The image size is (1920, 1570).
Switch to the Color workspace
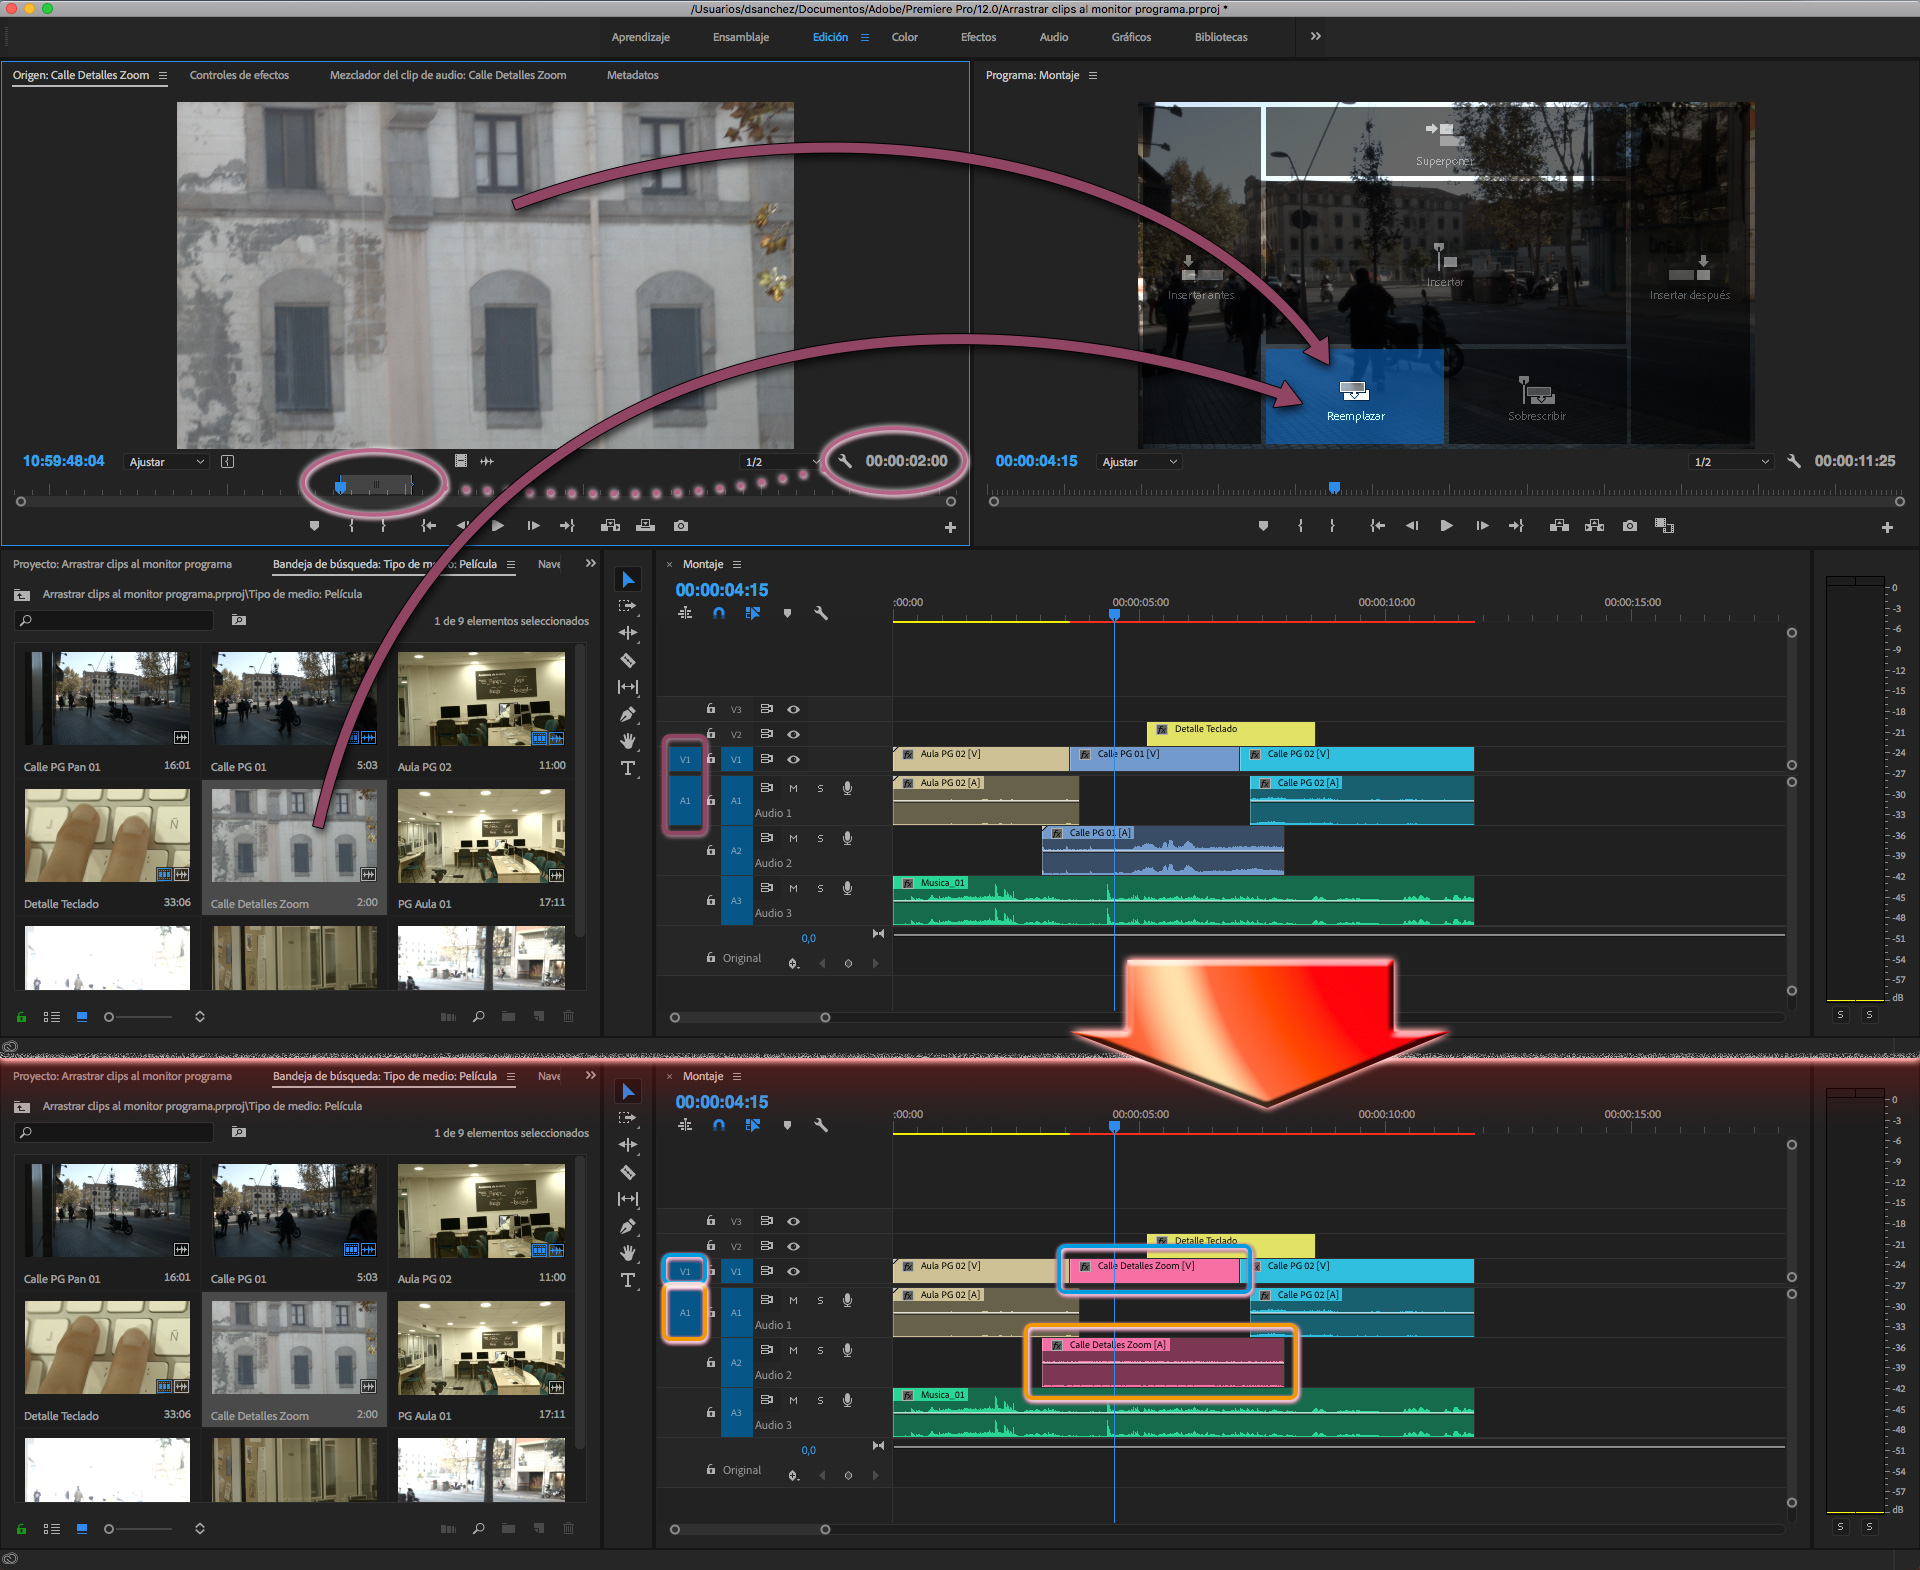[x=904, y=37]
